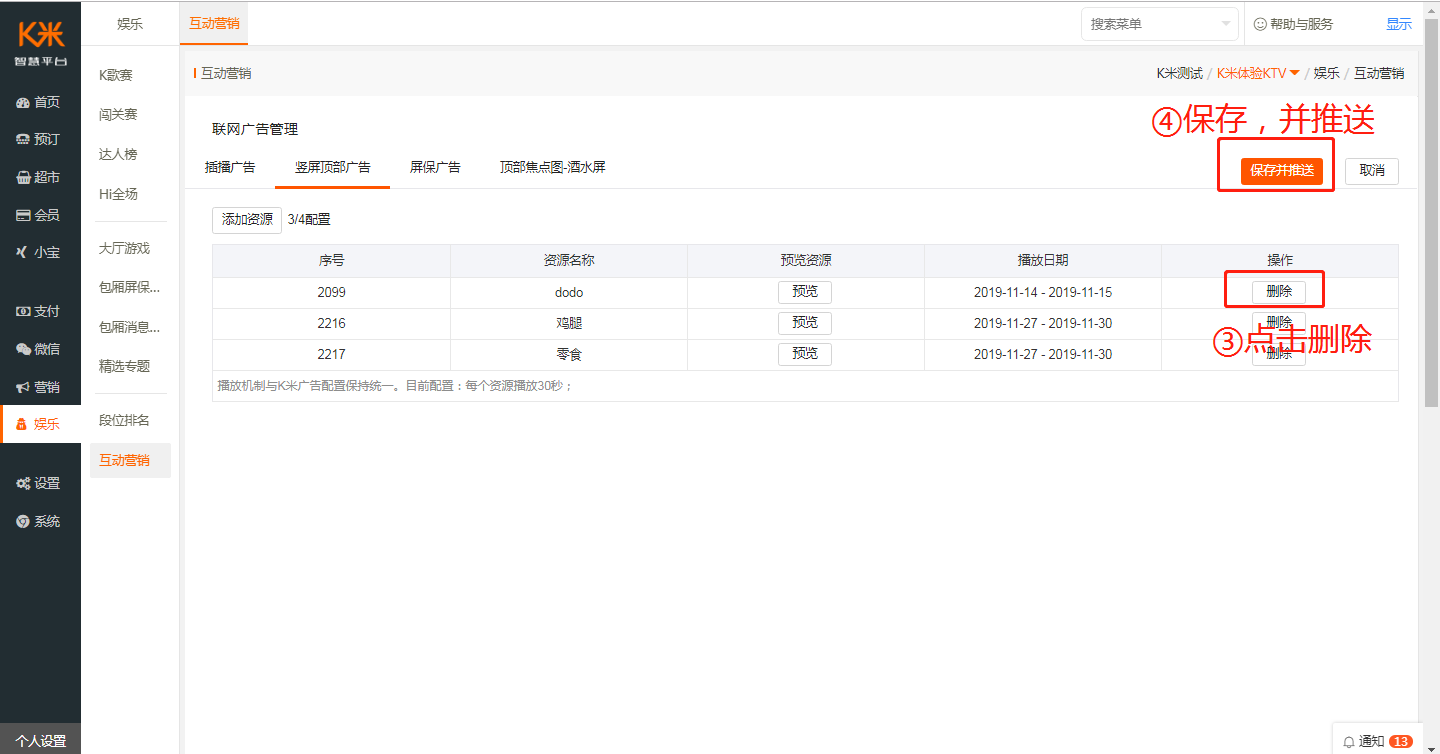Open 支付 in left sidebar
The height and width of the screenshot is (754, 1440).
click(40, 311)
